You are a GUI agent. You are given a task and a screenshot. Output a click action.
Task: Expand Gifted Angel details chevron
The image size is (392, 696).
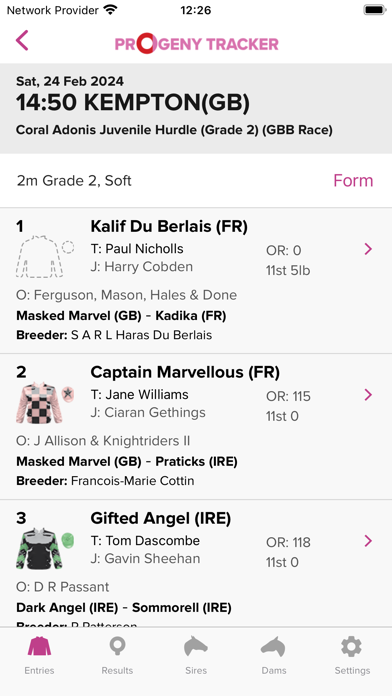pyautogui.click(x=368, y=541)
